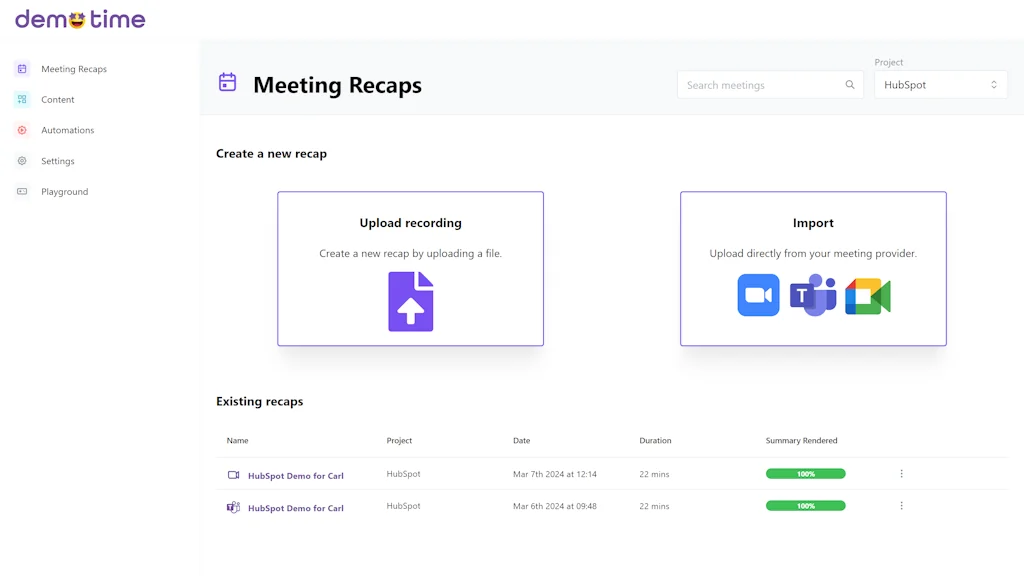Click the date Mar 6th 2024 at 09:48

[554, 506]
